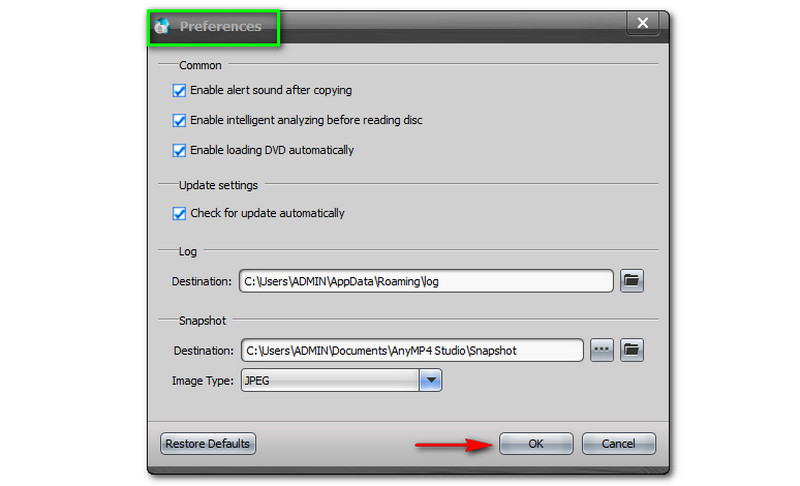
Task: Expand the Image Type dropdown arrow
Action: tap(431, 380)
